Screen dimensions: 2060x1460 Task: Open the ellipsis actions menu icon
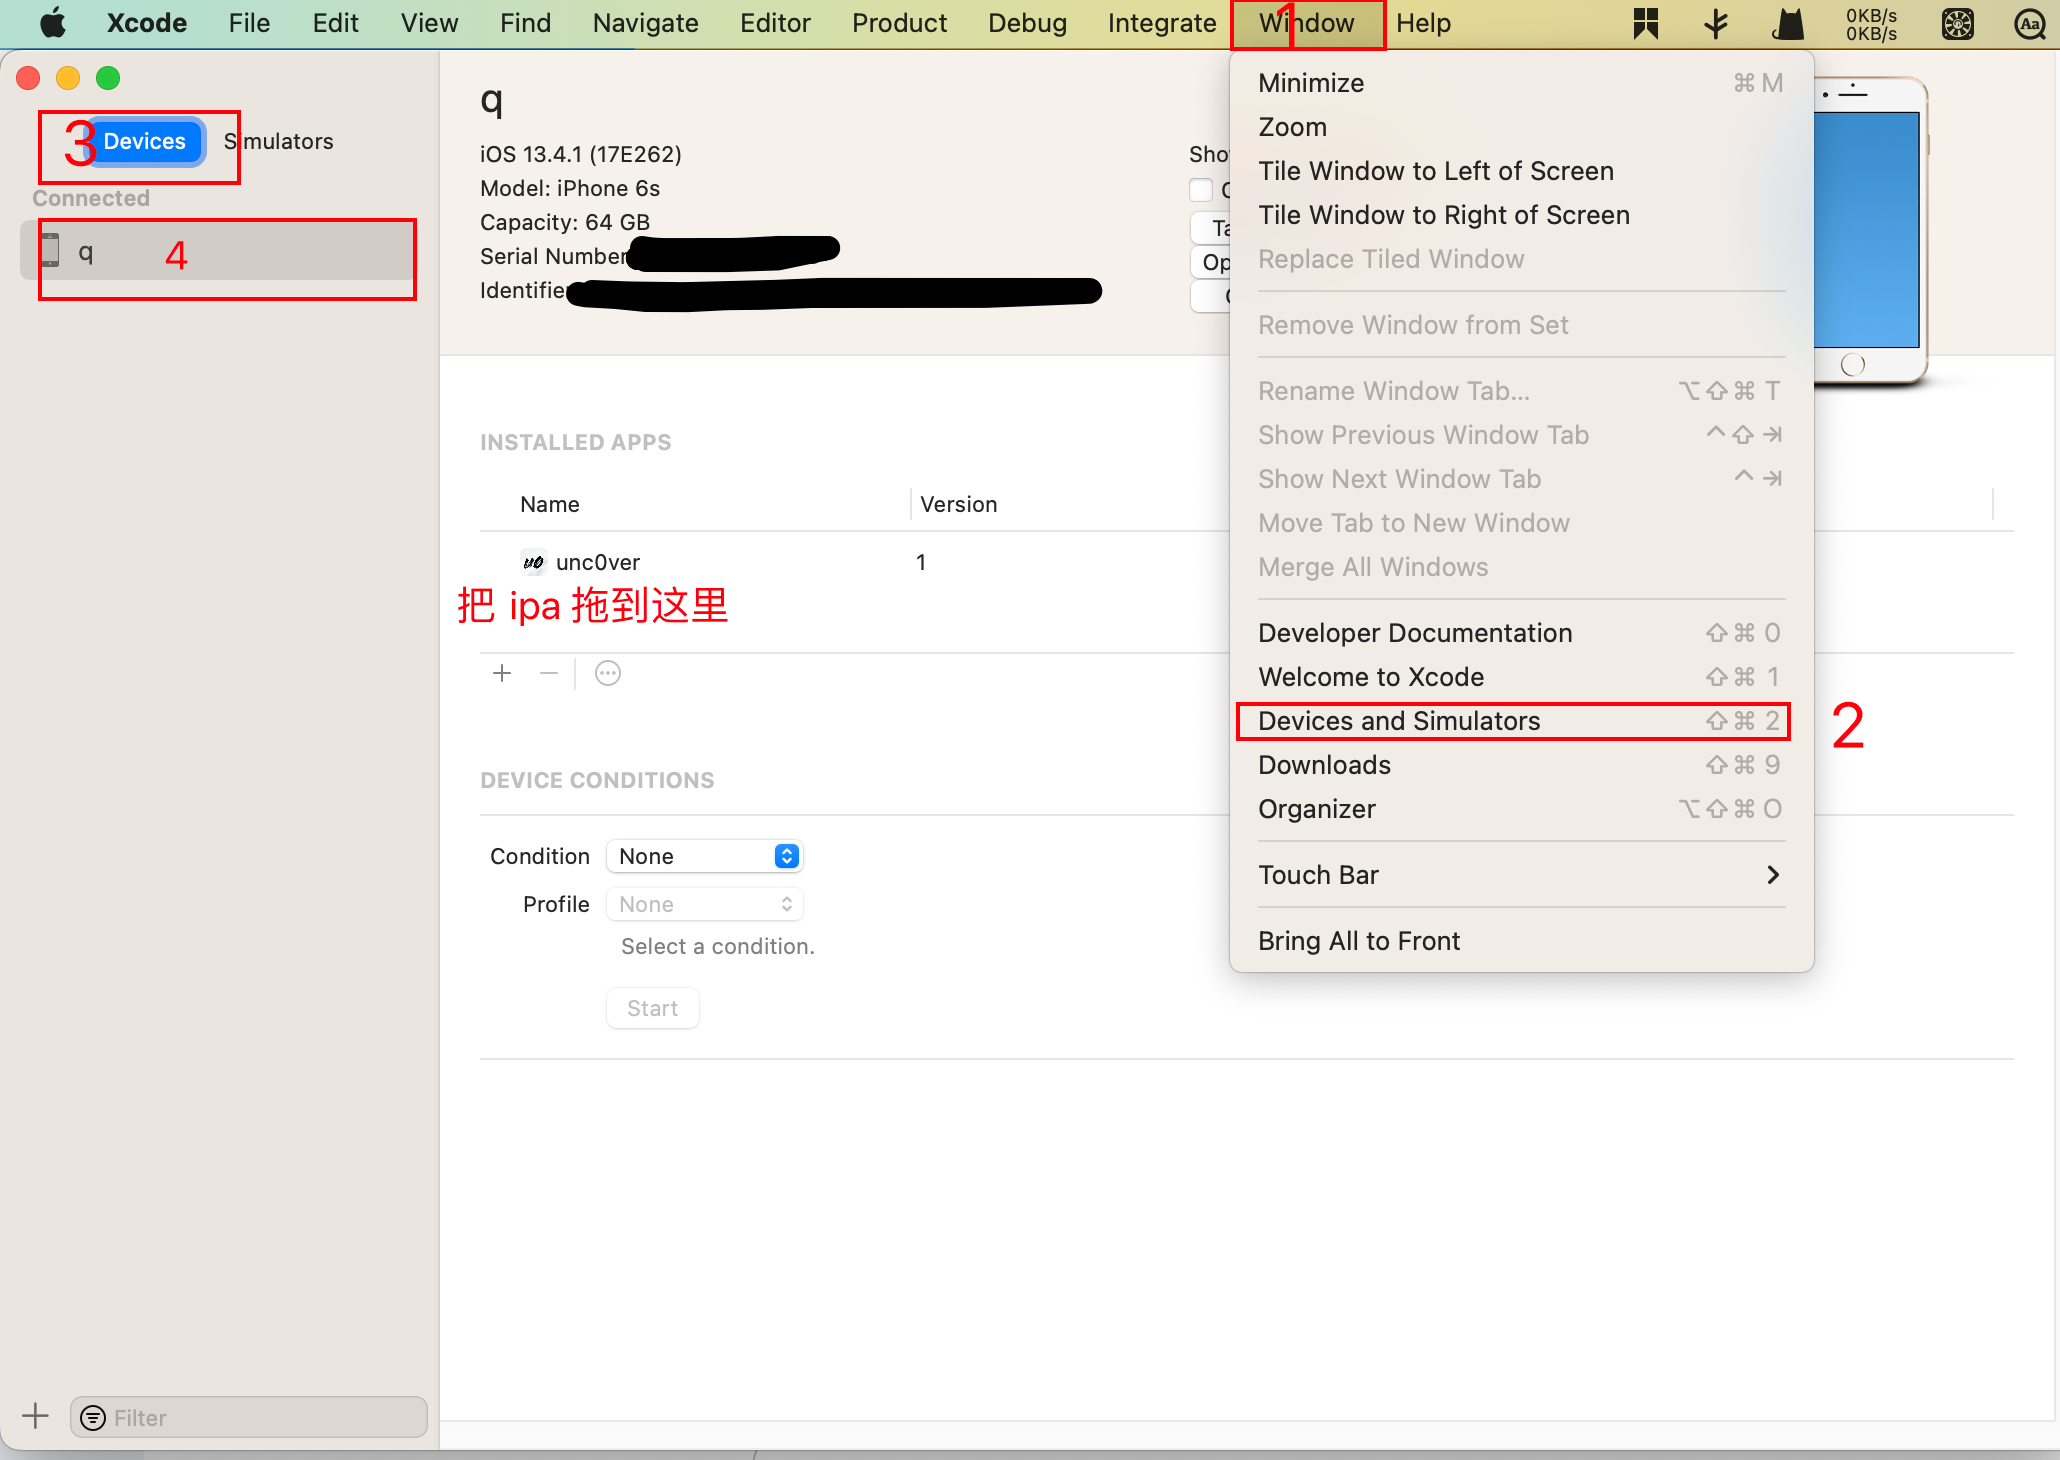pos(608,674)
